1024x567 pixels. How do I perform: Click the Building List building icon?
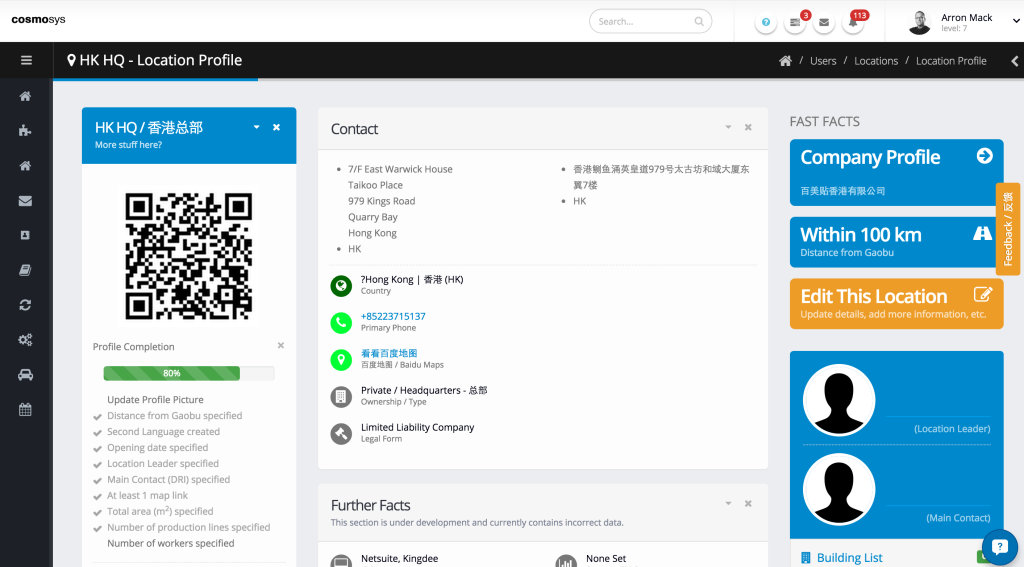click(x=805, y=558)
